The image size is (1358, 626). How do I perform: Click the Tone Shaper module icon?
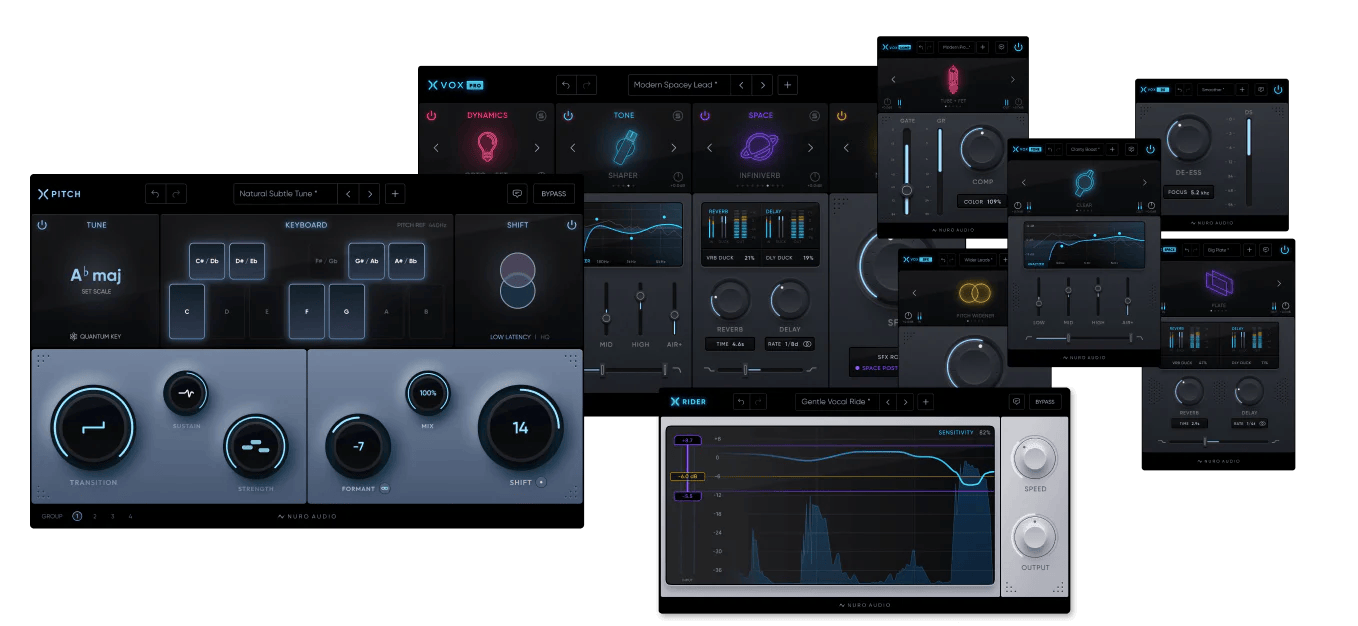click(624, 148)
